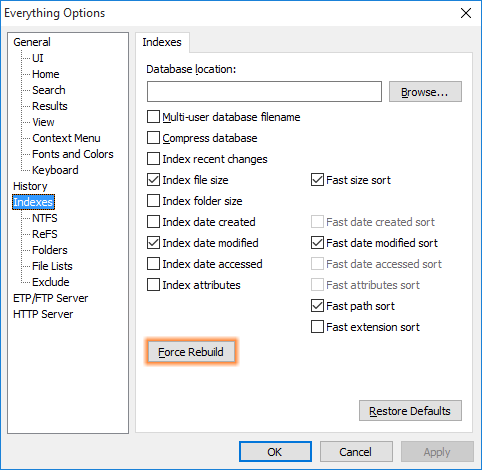The image size is (482, 470).
Task: Go to the Results options page
Action: pos(50,106)
